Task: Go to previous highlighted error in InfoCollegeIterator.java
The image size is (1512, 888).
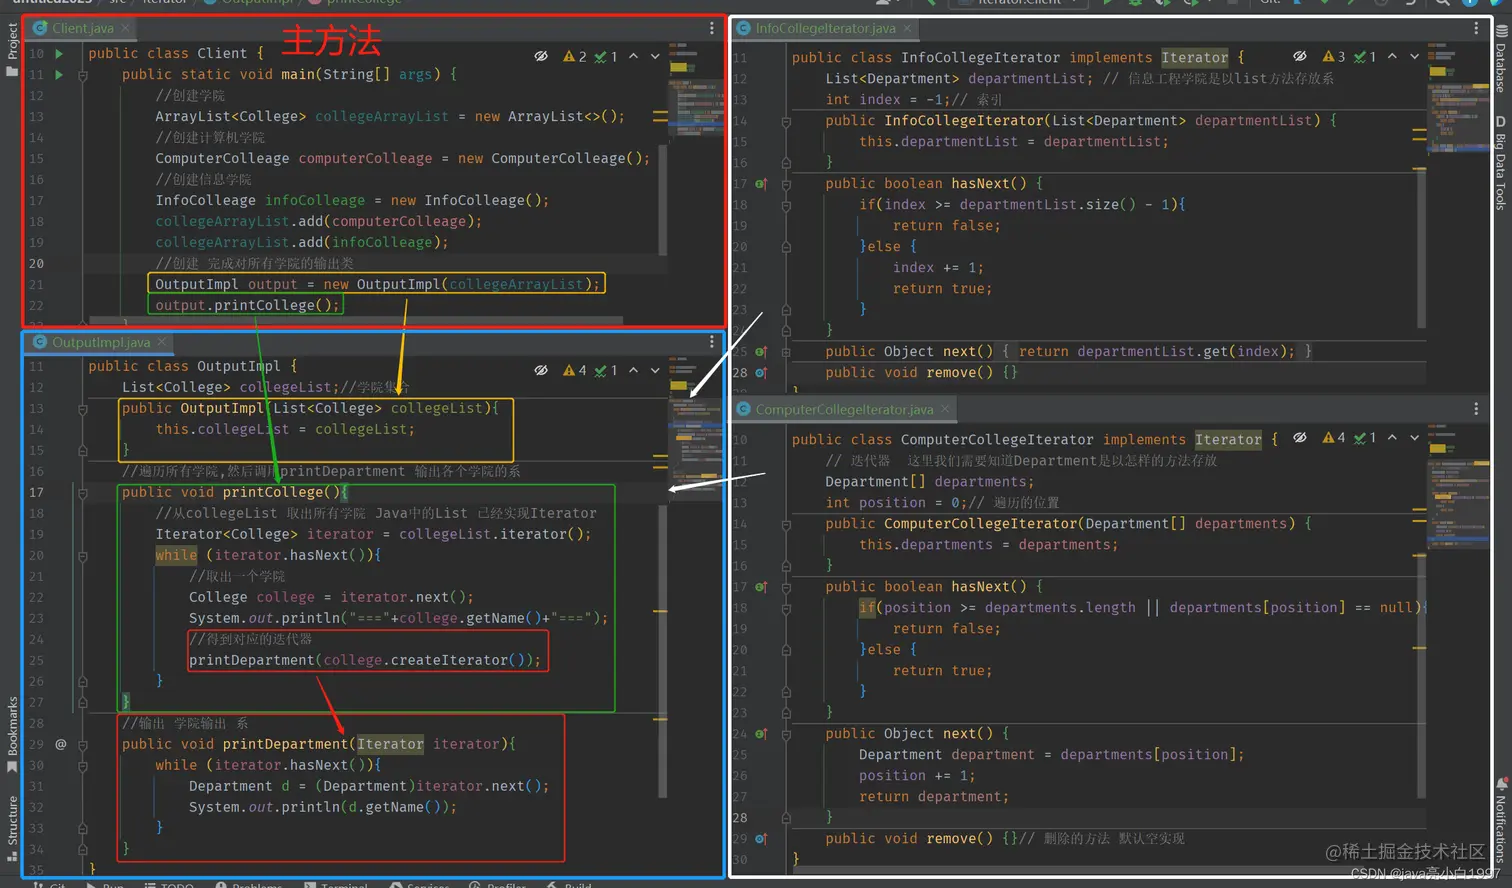Action: [1392, 56]
